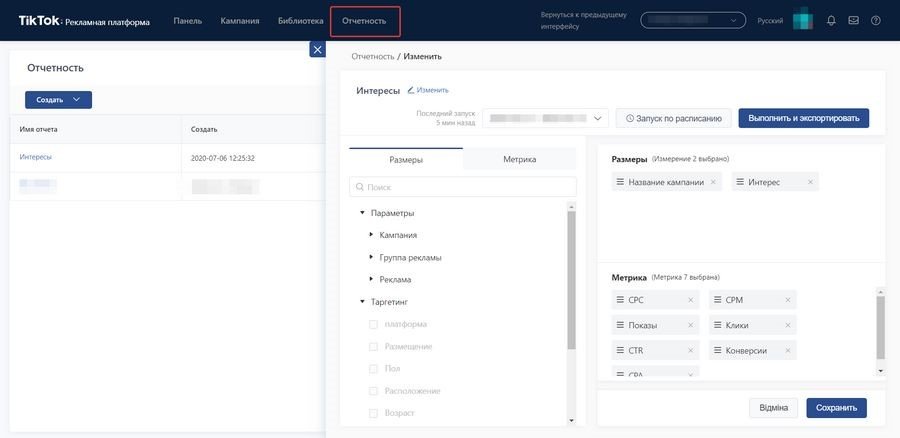
Task: Open the Библиотека menu item
Action: click(x=301, y=21)
